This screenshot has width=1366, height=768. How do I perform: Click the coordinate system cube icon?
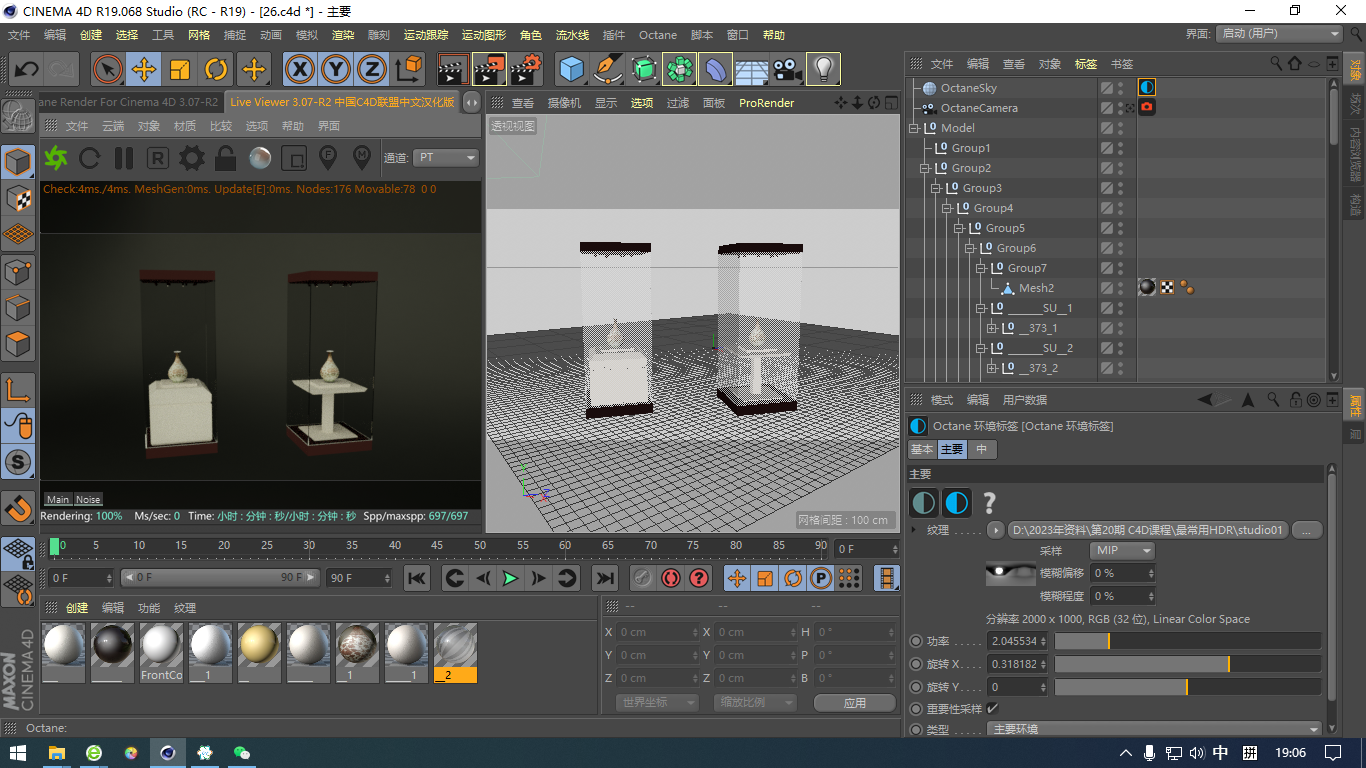tap(409, 69)
